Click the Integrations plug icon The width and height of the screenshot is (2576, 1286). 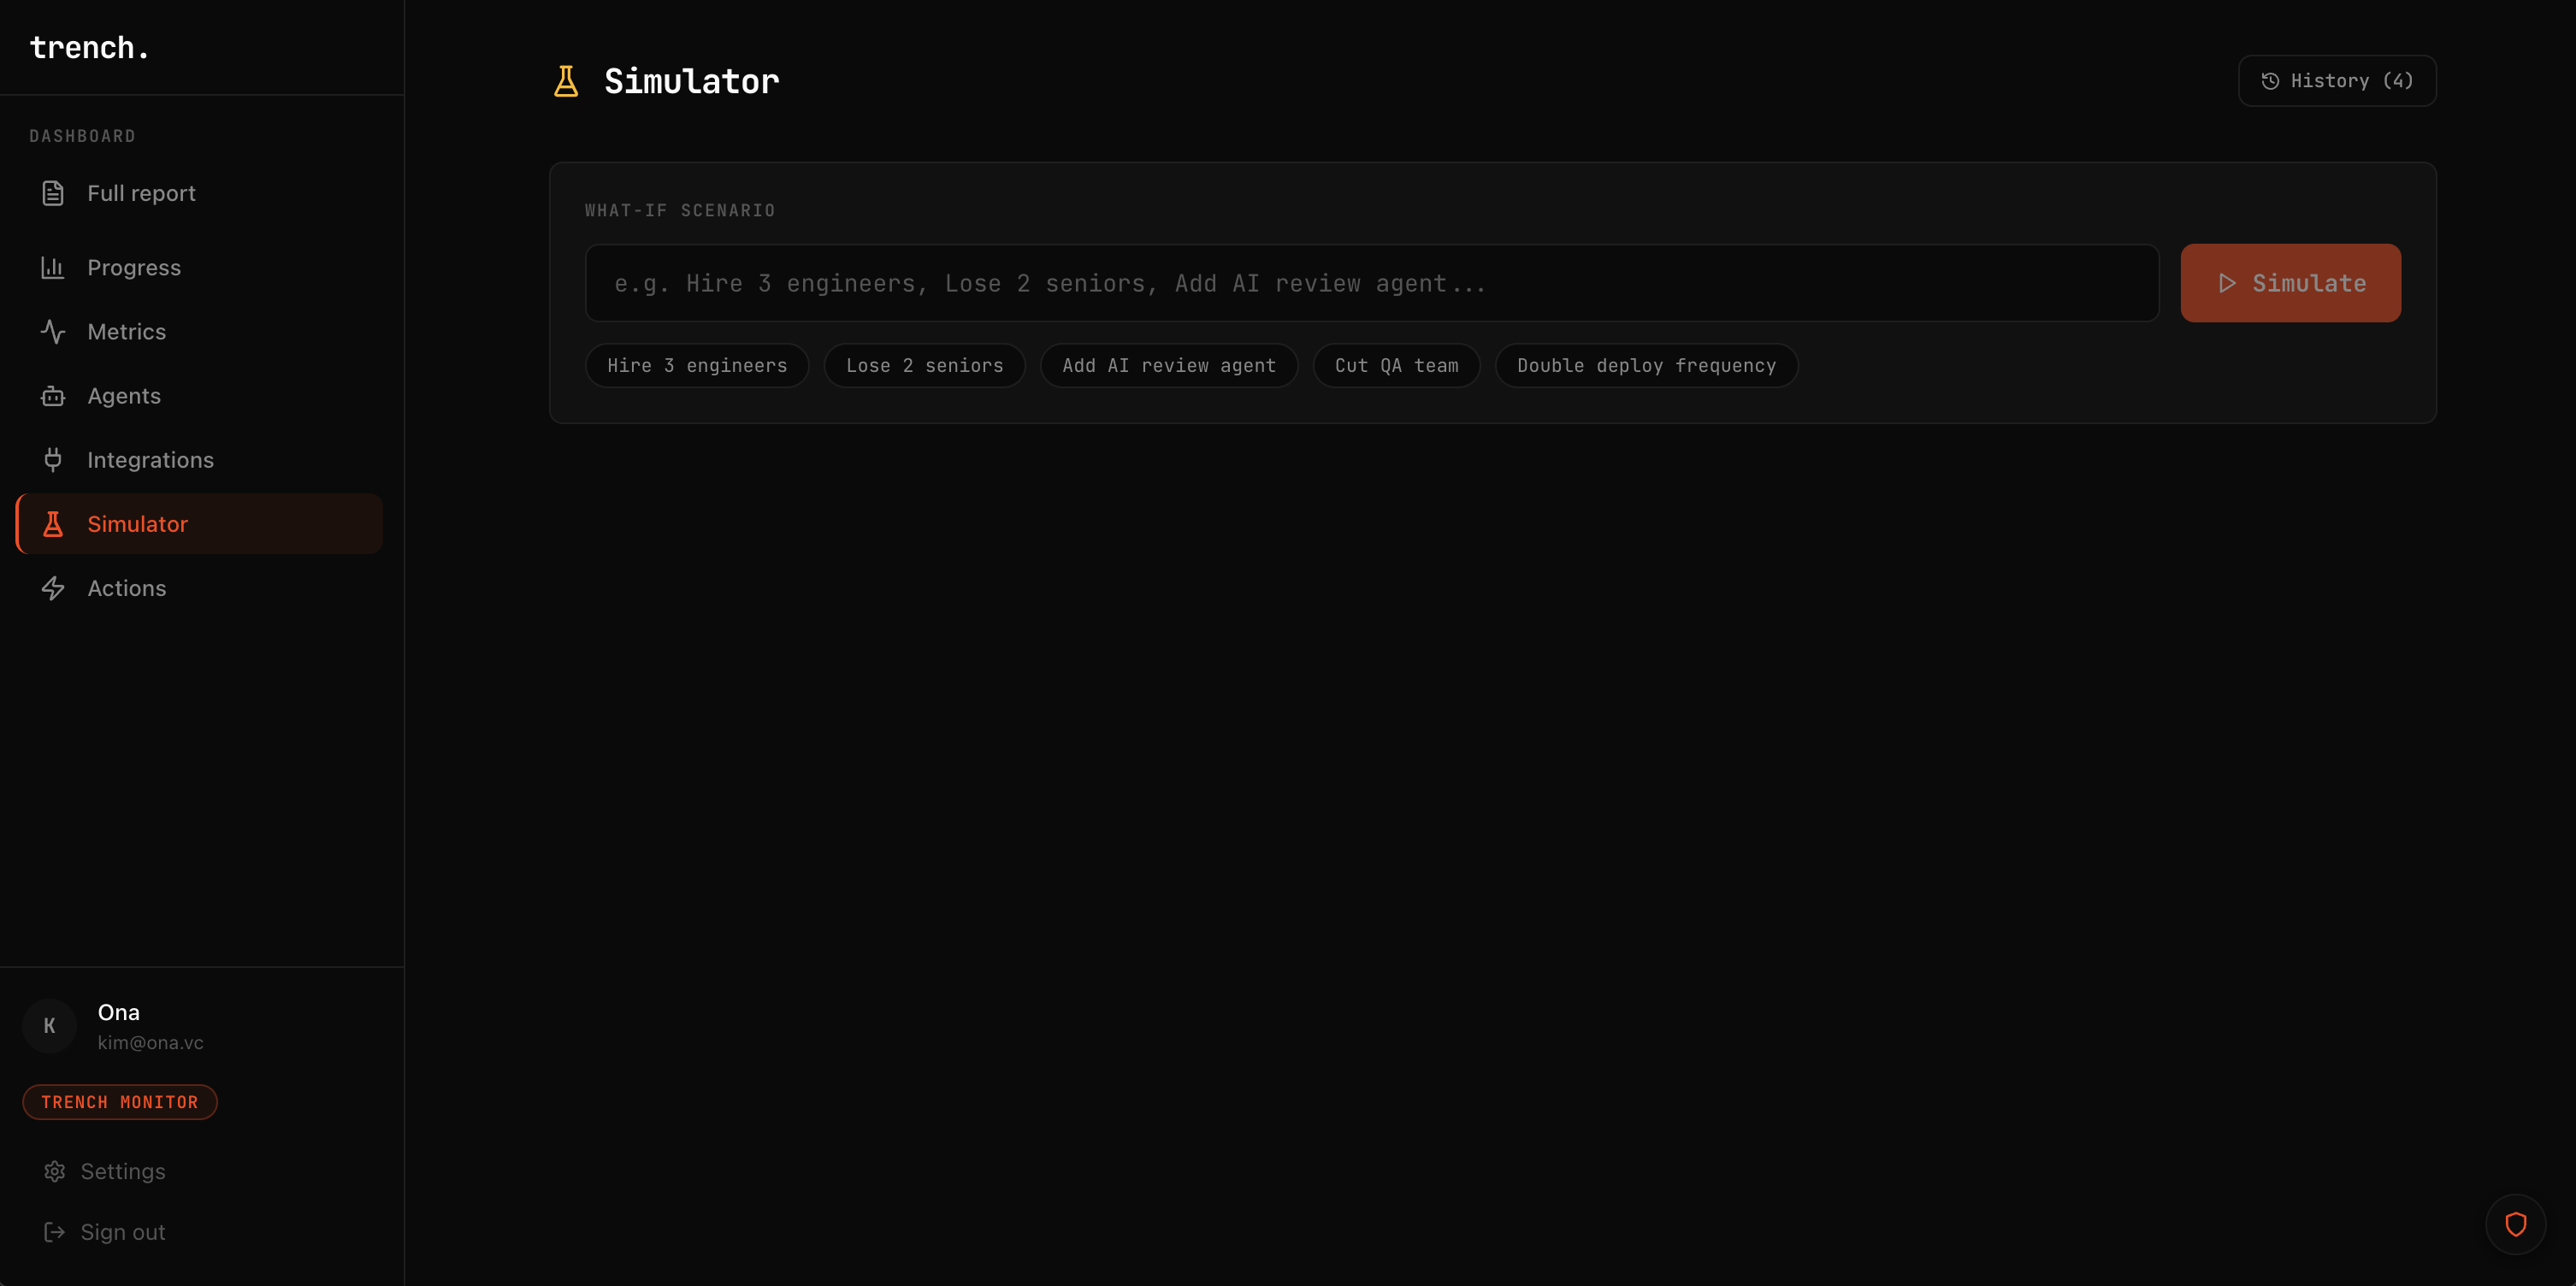tap(53, 460)
